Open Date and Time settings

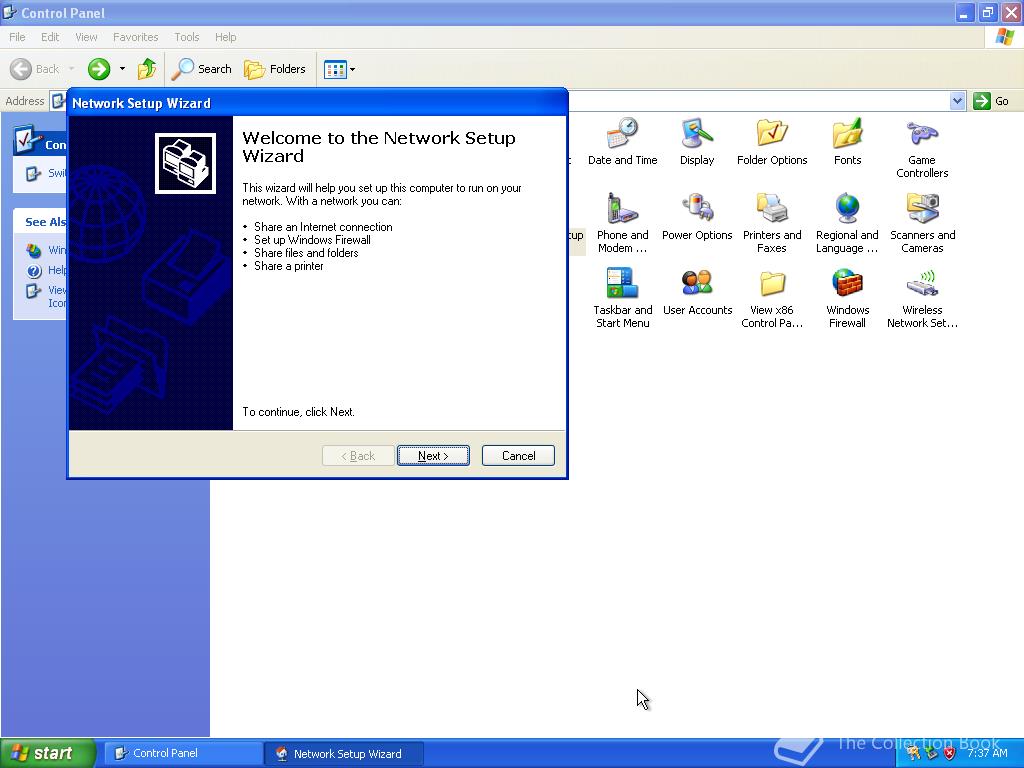[622, 140]
